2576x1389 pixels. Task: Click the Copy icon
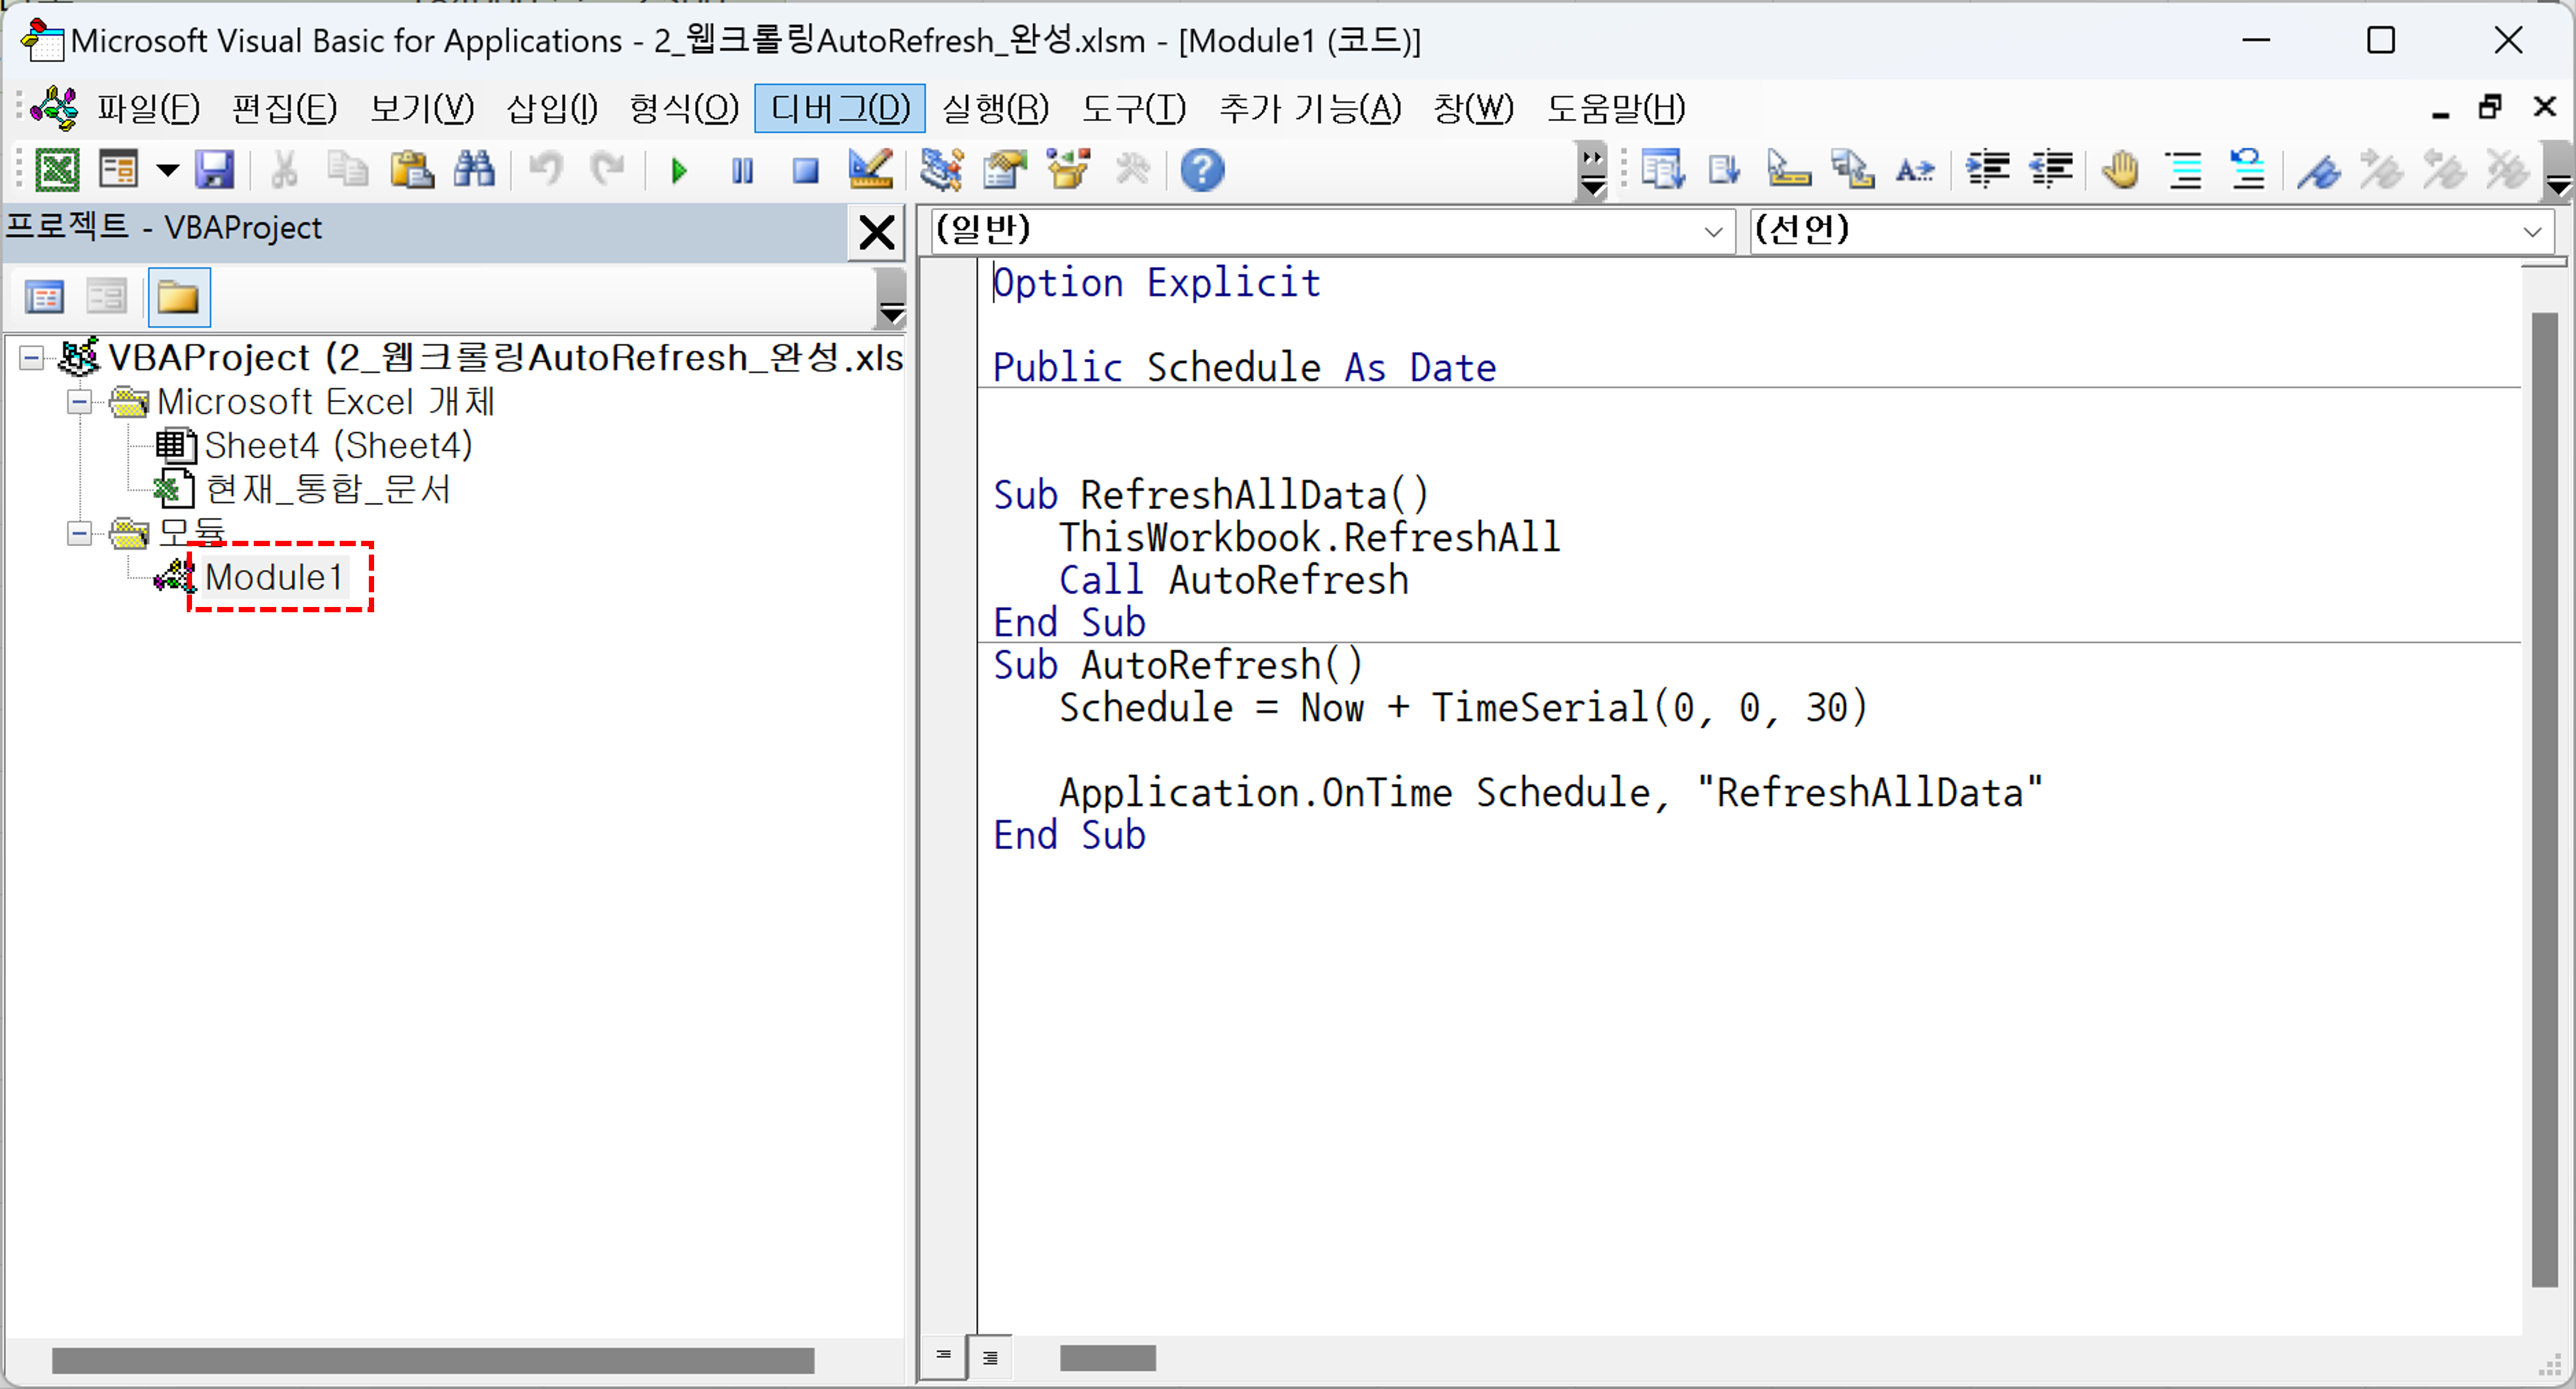coord(348,170)
